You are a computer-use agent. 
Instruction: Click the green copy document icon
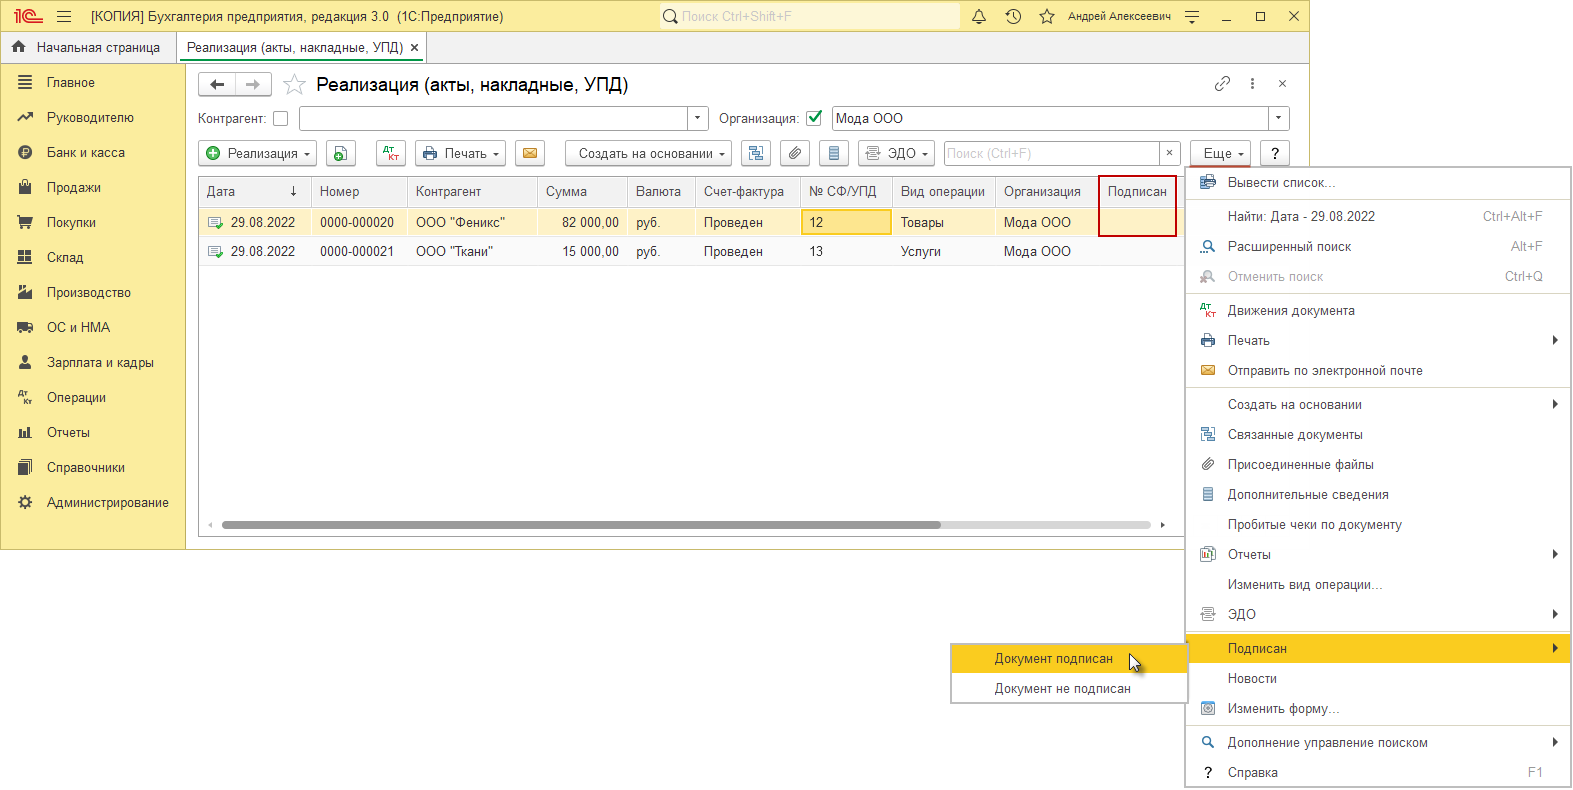tap(341, 153)
